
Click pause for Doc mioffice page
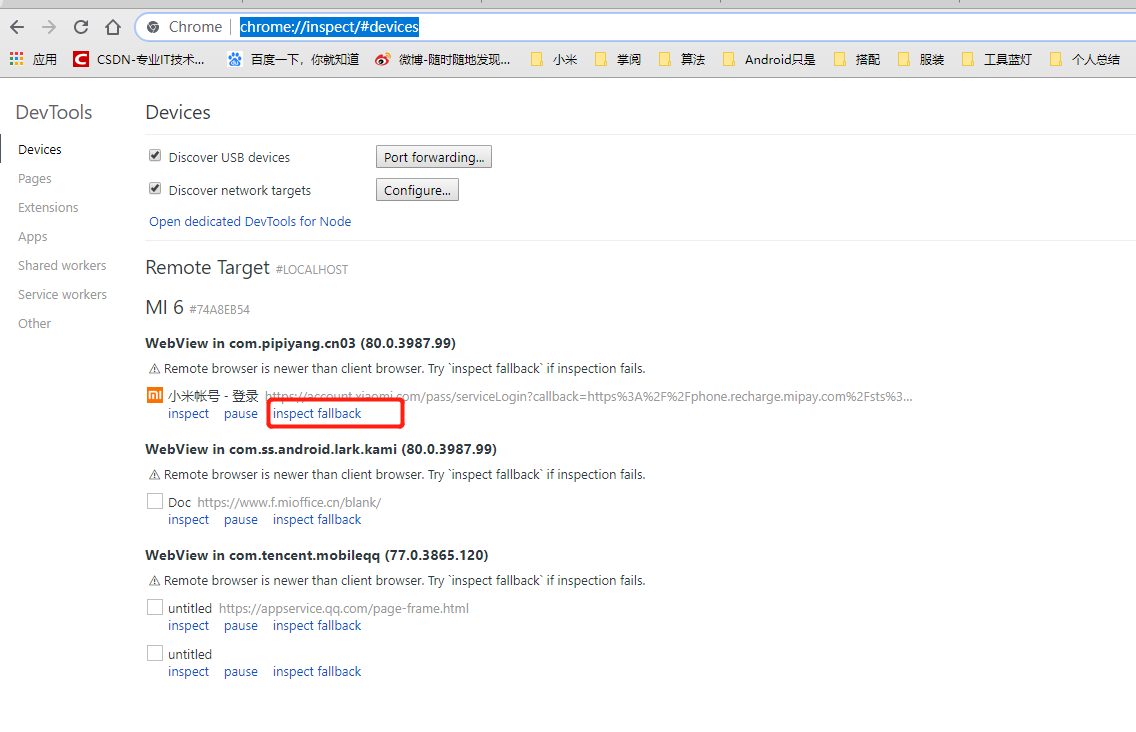(x=241, y=519)
